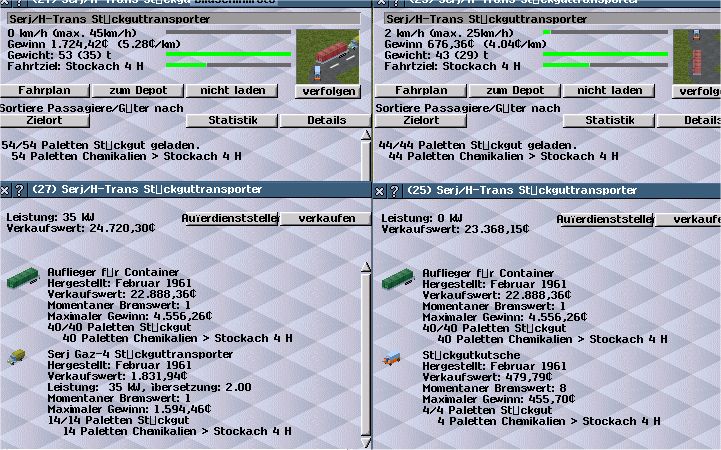Viewport: 721px width, 450px height.
Task: Click Zielort sort button in 54-pallet convoy window
Action: pyautogui.click(x=45, y=120)
